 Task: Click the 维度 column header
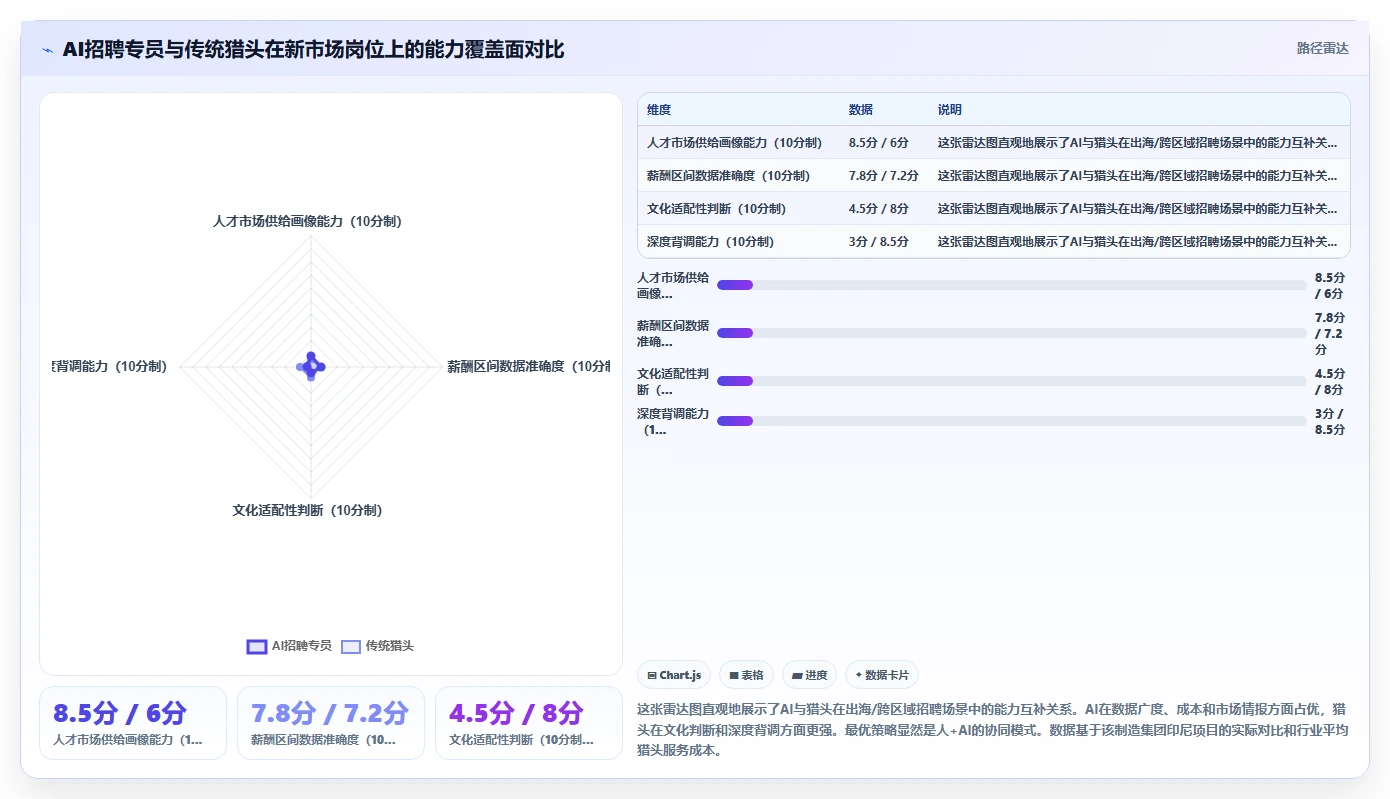(659, 109)
